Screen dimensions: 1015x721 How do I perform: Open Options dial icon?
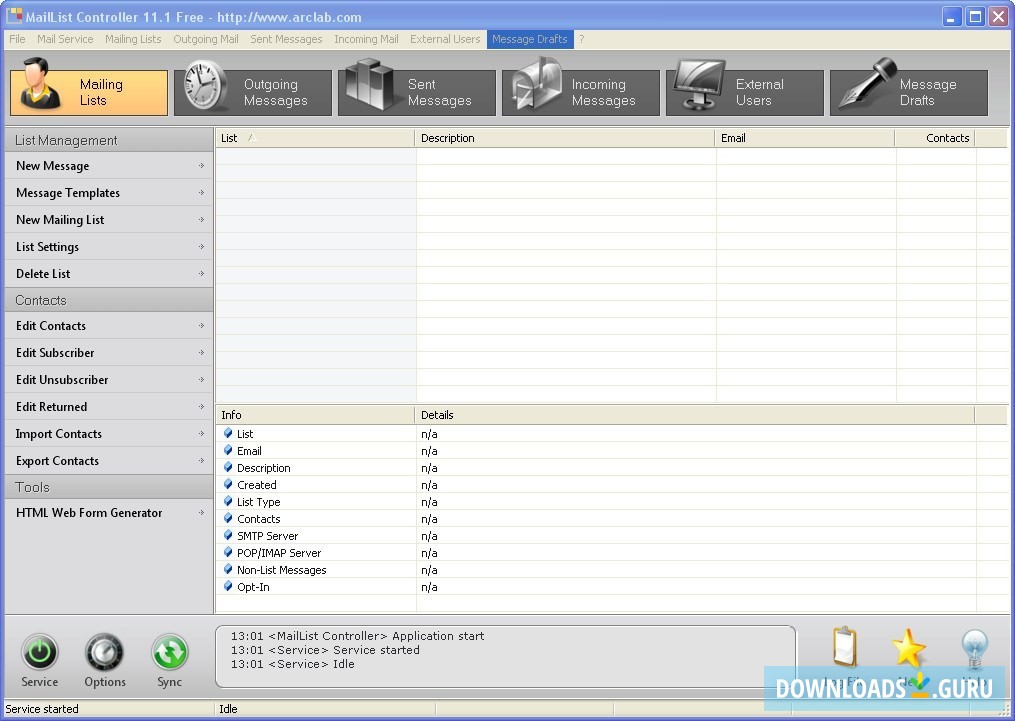coord(104,652)
